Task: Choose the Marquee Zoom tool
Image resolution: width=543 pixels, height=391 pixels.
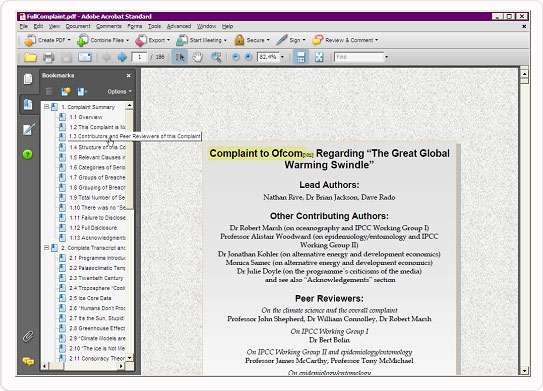Action: coord(216,57)
